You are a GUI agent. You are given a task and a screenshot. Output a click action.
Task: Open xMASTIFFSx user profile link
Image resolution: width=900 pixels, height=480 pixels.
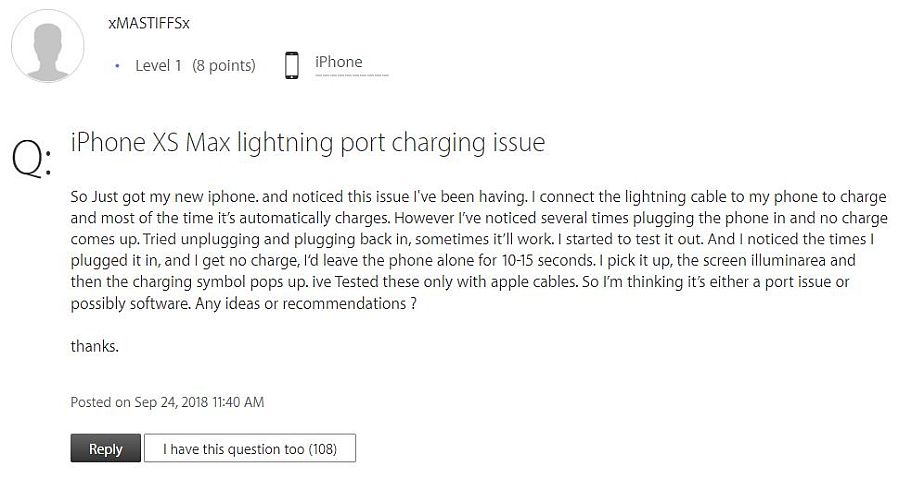pyautogui.click(x=149, y=24)
